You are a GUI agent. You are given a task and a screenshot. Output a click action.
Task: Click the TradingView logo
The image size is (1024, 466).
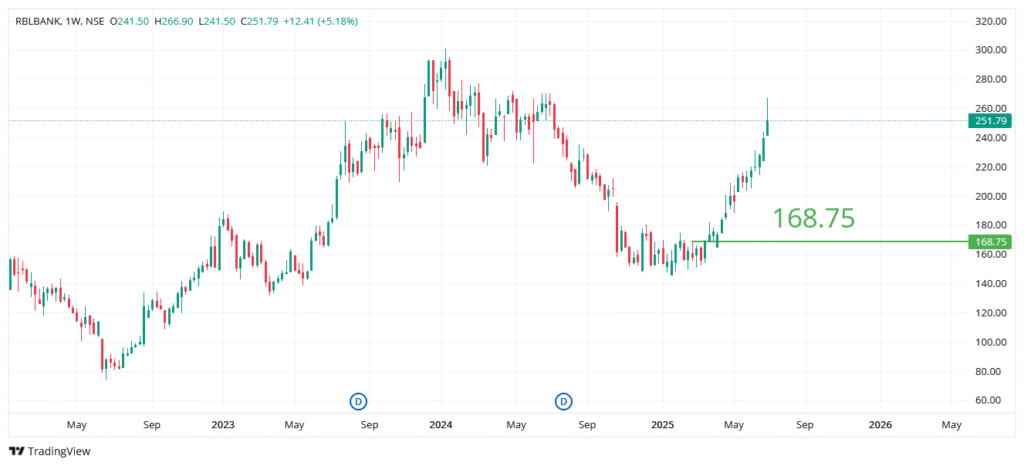[x=49, y=451]
